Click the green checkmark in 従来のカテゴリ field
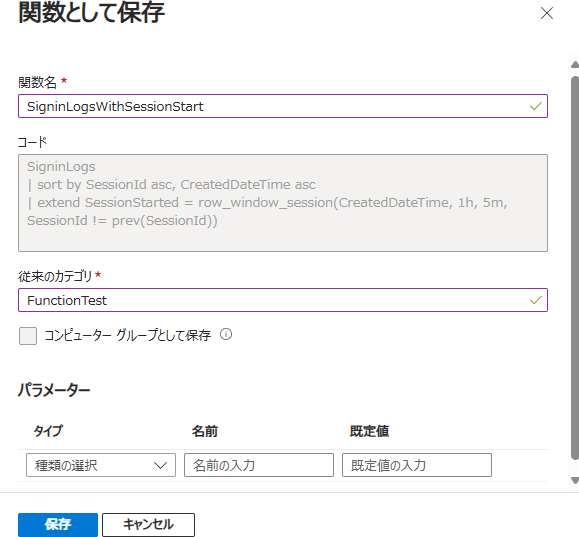This screenshot has height=537, width=579. click(535, 300)
